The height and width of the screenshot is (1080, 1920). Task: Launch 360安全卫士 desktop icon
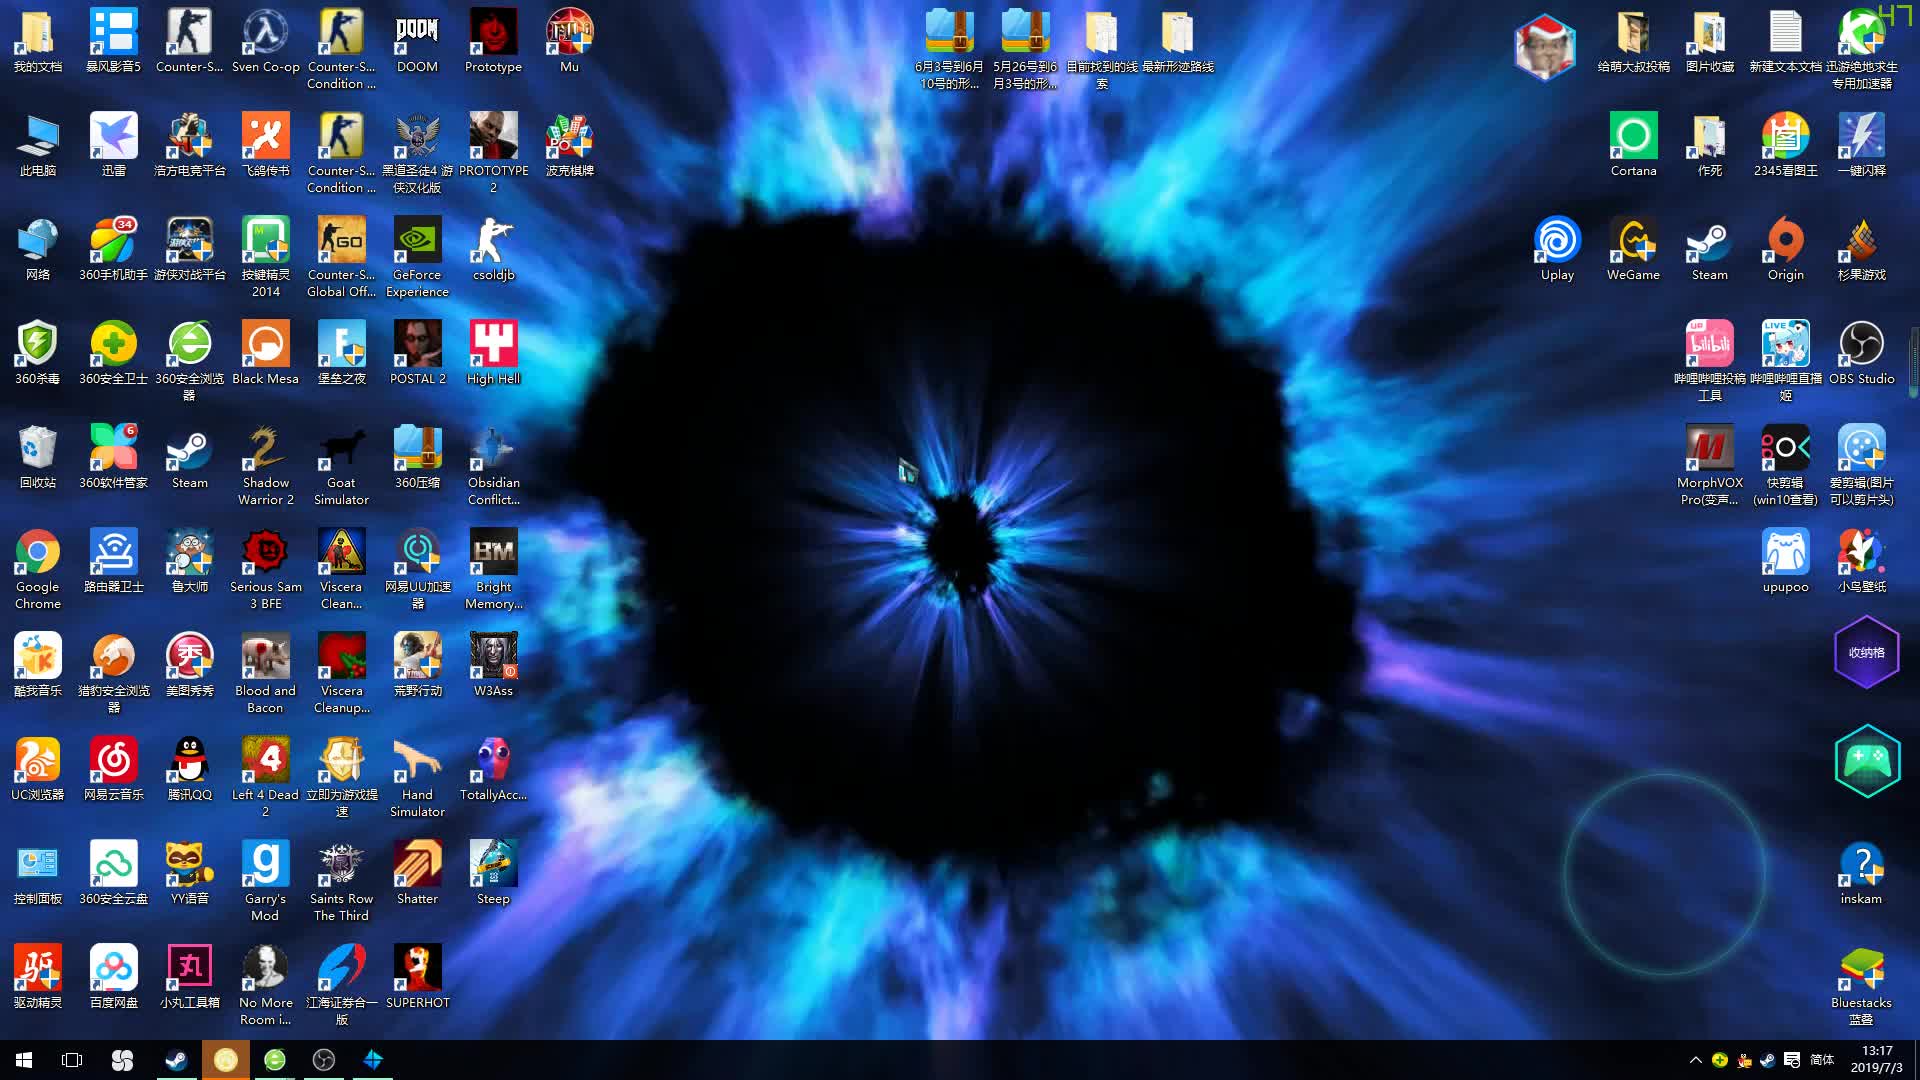[x=113, y=353]
